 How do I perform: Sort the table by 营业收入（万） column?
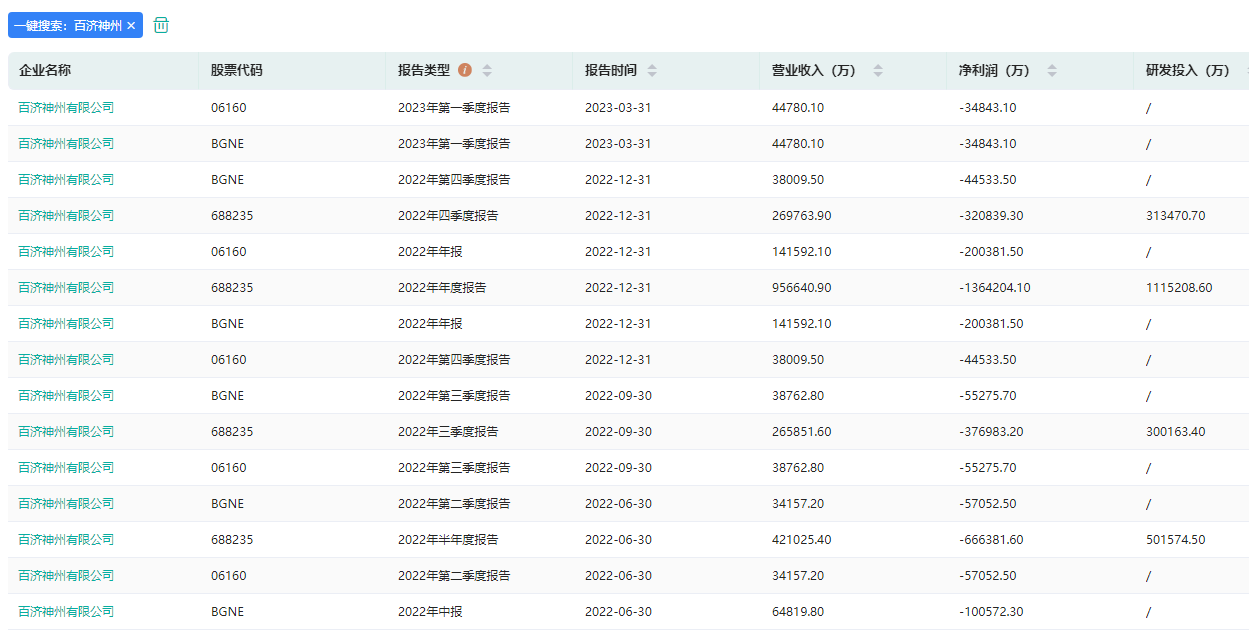click(x=878, y=70)
